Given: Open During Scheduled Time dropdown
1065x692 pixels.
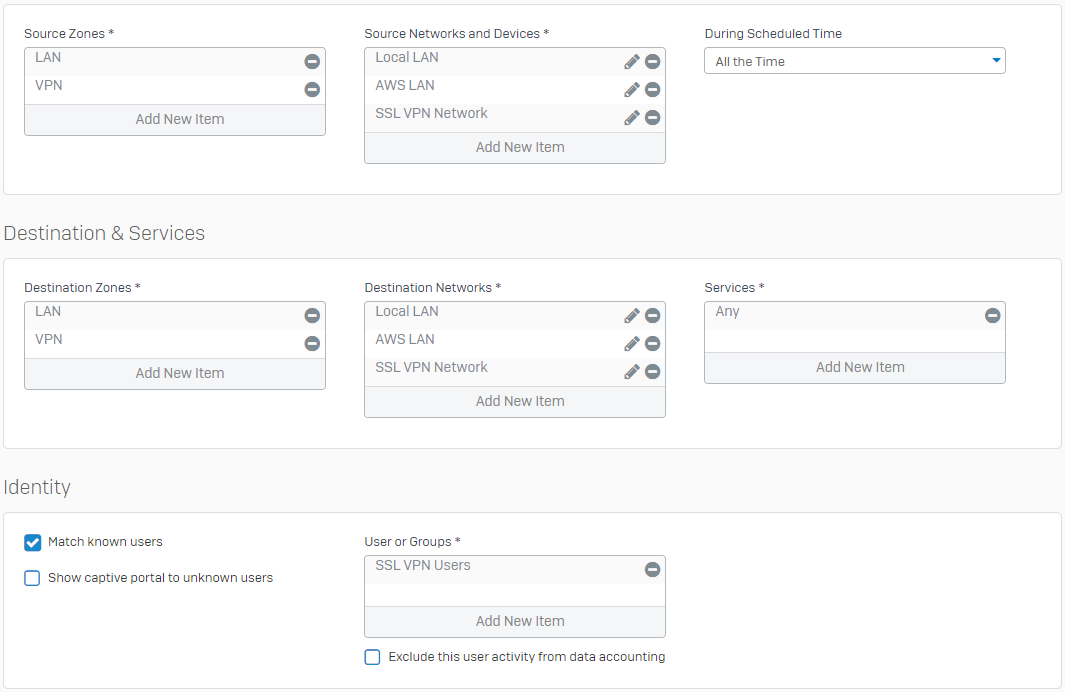Looking at the screenshot, I should pyautogui.click(x=855, y=61).
